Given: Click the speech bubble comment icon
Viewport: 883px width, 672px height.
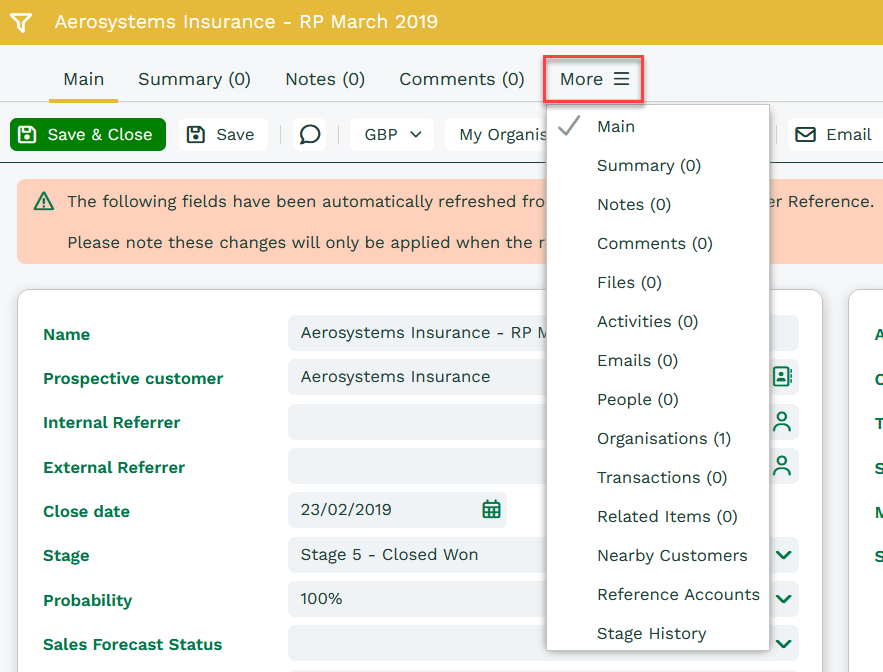Looking at the screenshot, I should pyautogui.click(x=310, y=134).
